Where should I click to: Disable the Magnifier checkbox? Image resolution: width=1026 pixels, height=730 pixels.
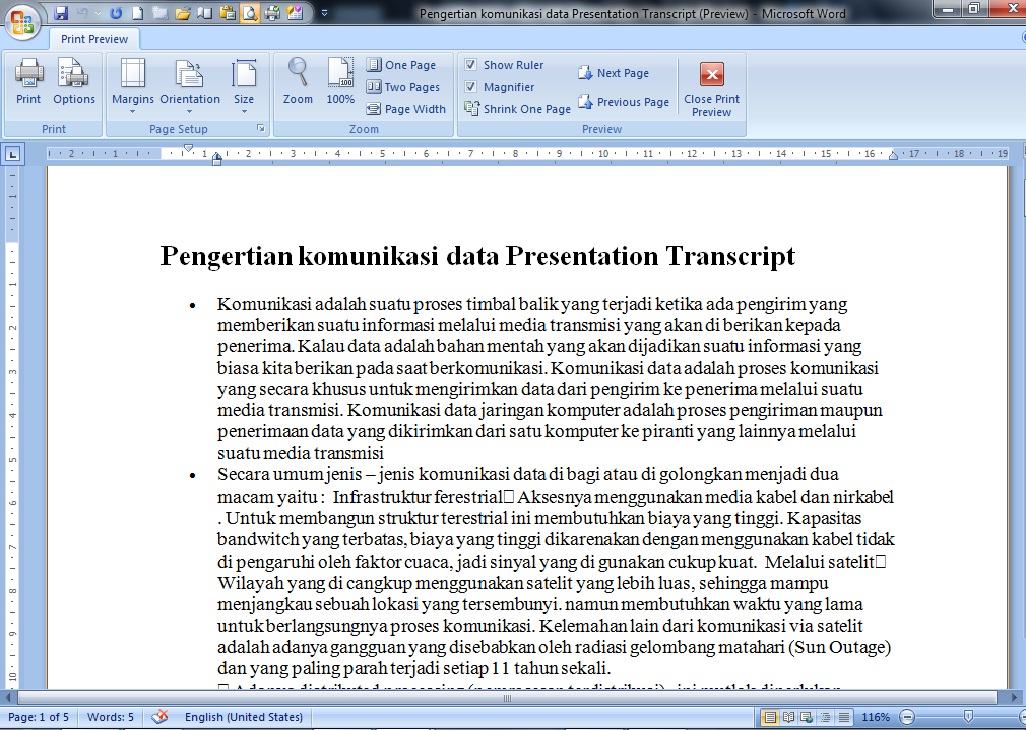click(469, 86)
